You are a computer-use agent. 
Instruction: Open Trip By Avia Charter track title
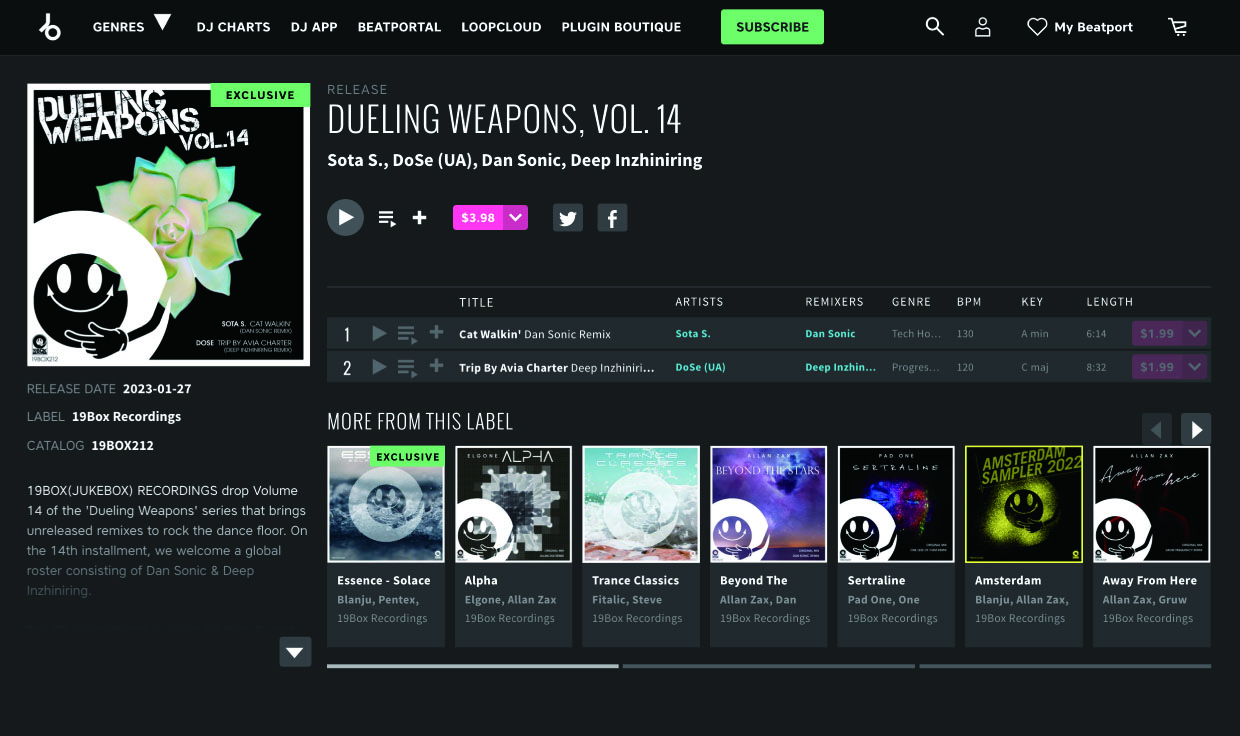(557, 368)
